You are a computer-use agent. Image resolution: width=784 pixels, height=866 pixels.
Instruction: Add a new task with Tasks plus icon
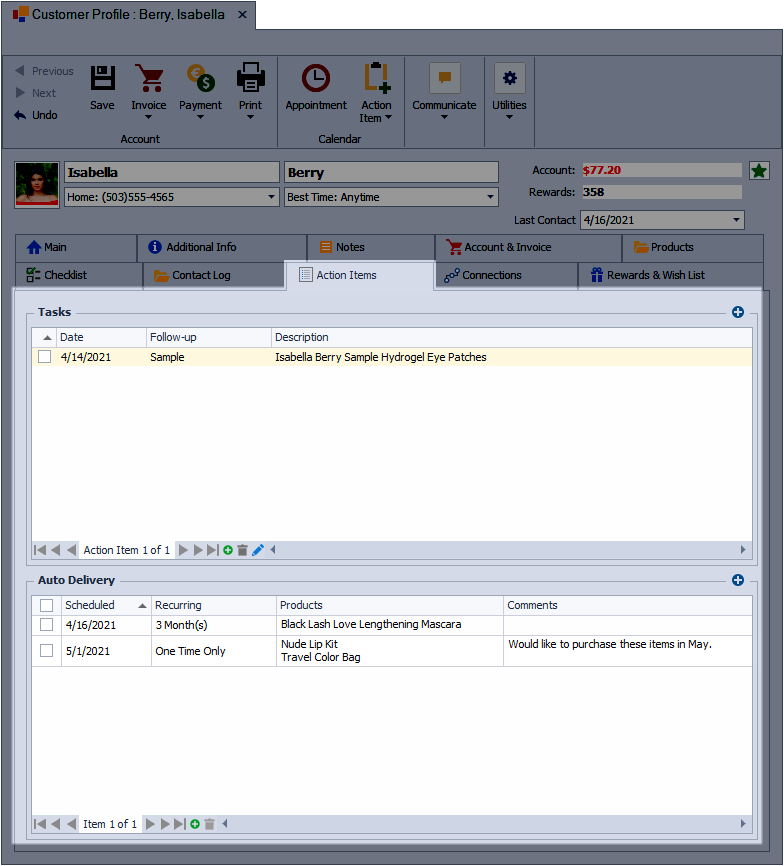[x=738, y=313]
